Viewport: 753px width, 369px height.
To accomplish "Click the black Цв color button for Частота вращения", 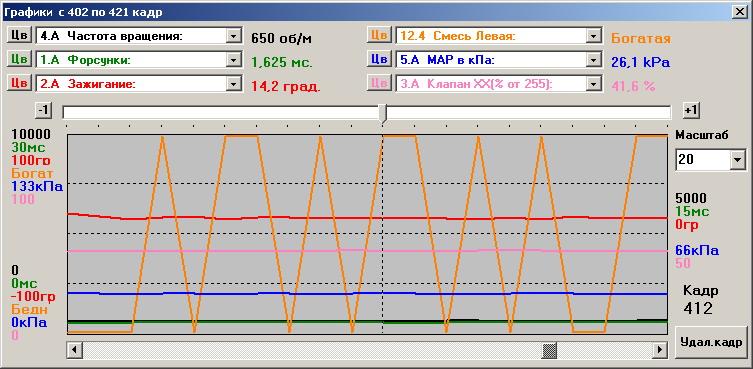I will click(19, 35).
